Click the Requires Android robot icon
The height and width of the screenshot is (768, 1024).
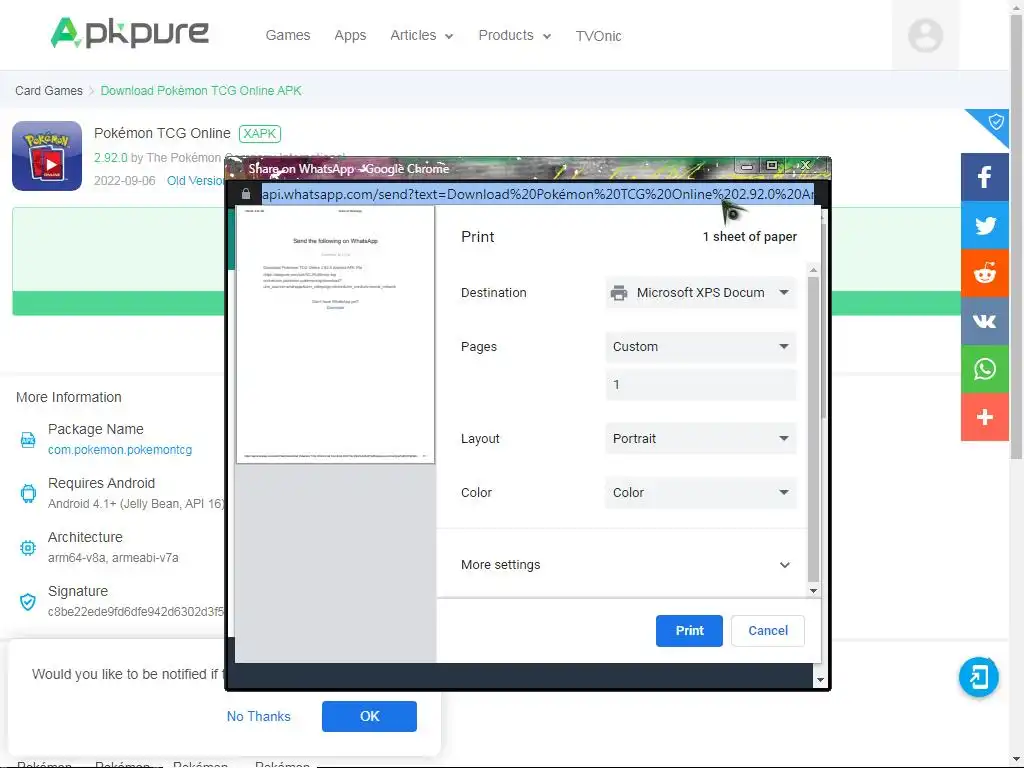[27, 493]
